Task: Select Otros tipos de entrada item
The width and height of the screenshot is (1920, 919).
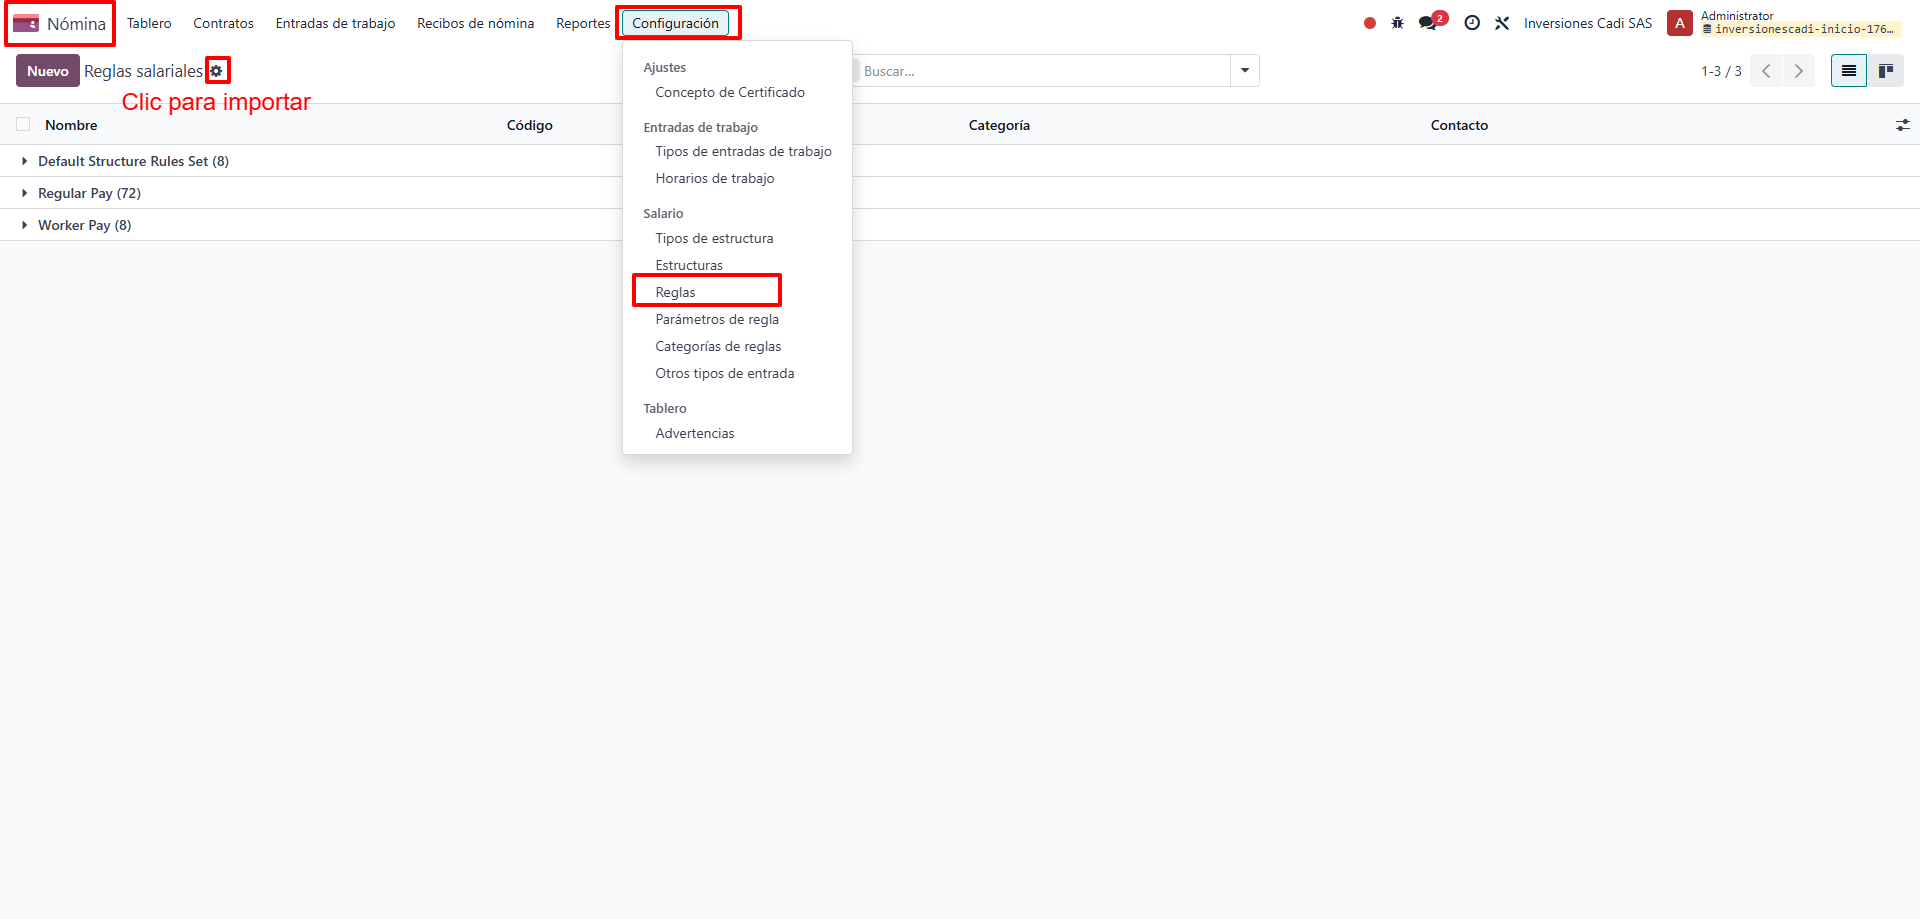Action: [725, 373]
